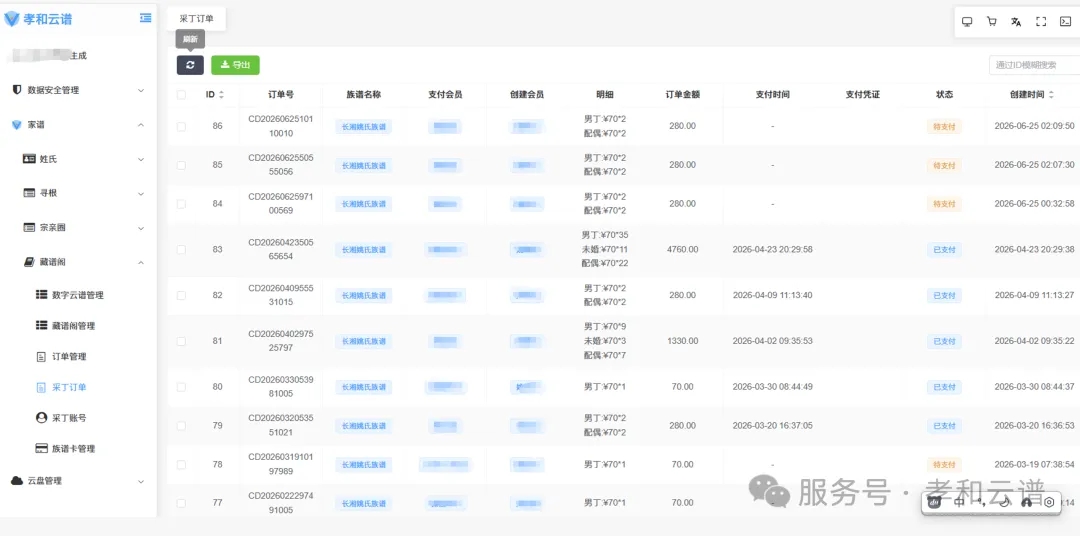Check the box for order ID 79
This screenshot has width=1080, height=536.
pyautogui.click(x=181, y=426)
